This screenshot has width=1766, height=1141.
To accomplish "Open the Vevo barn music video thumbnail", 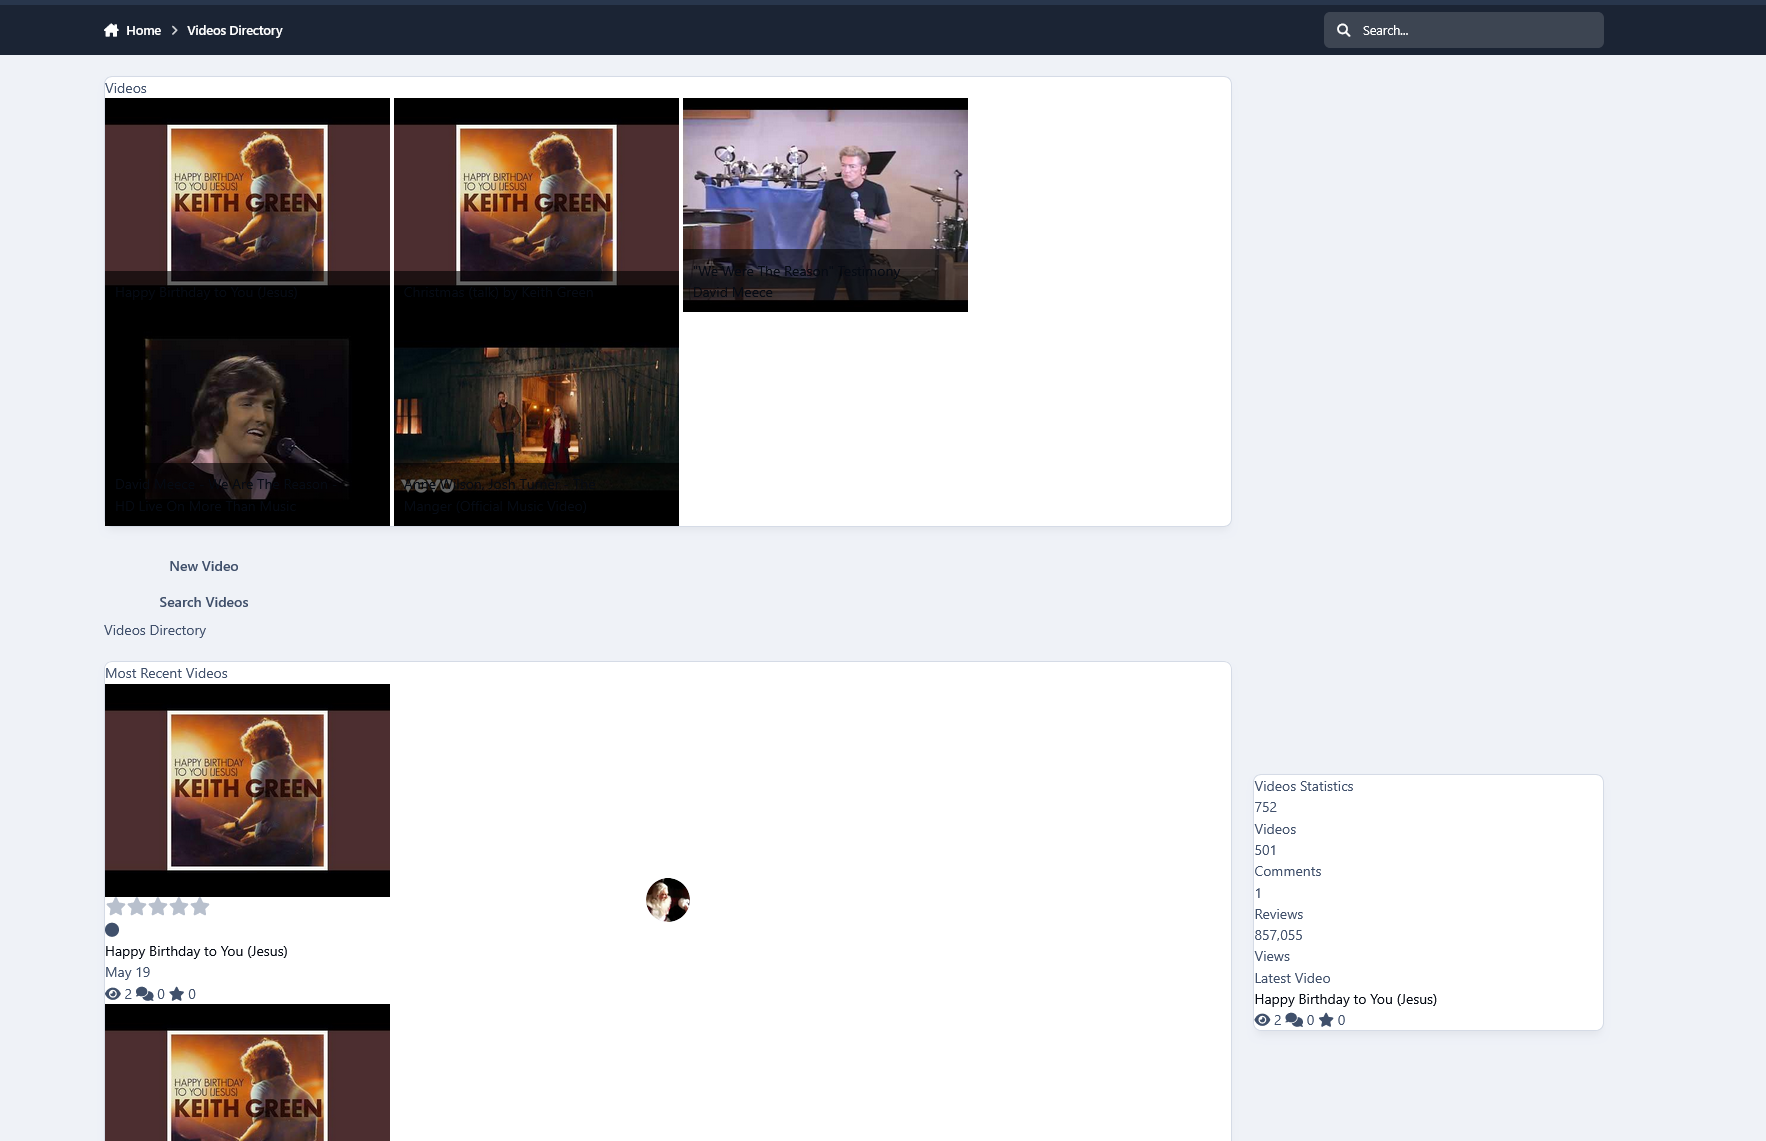I will (536, 420).
